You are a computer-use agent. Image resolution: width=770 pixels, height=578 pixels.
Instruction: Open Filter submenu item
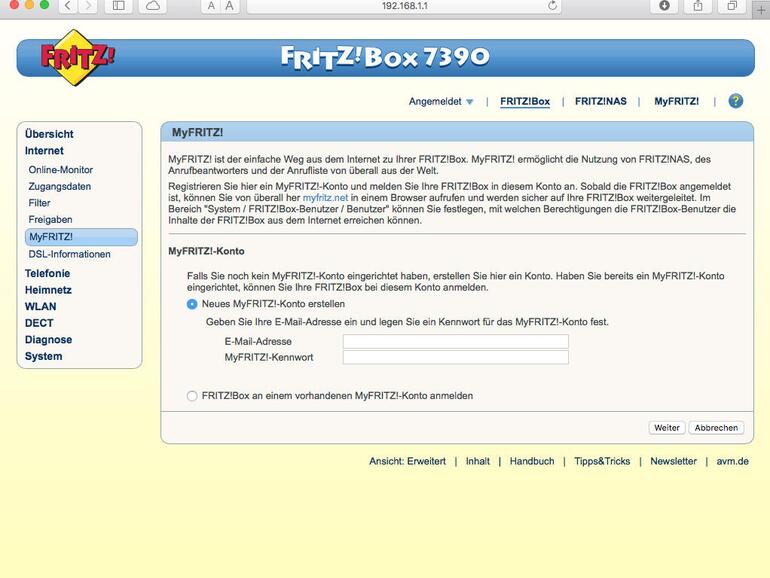click(39, 203)
